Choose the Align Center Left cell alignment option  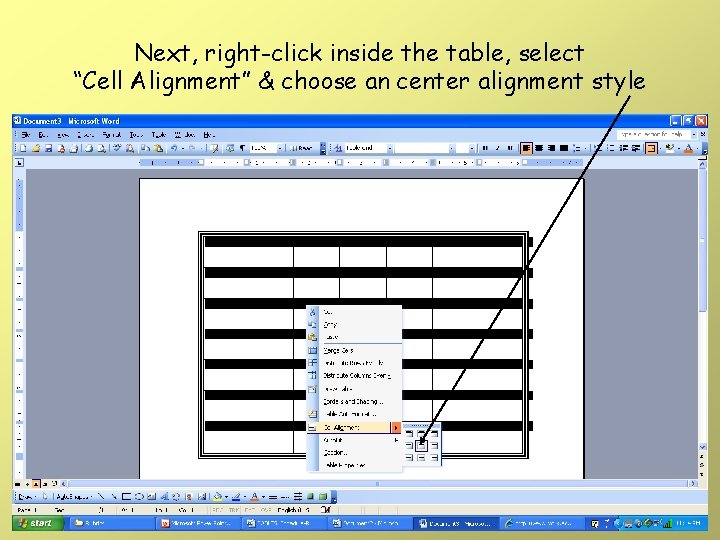pos(409,445)
